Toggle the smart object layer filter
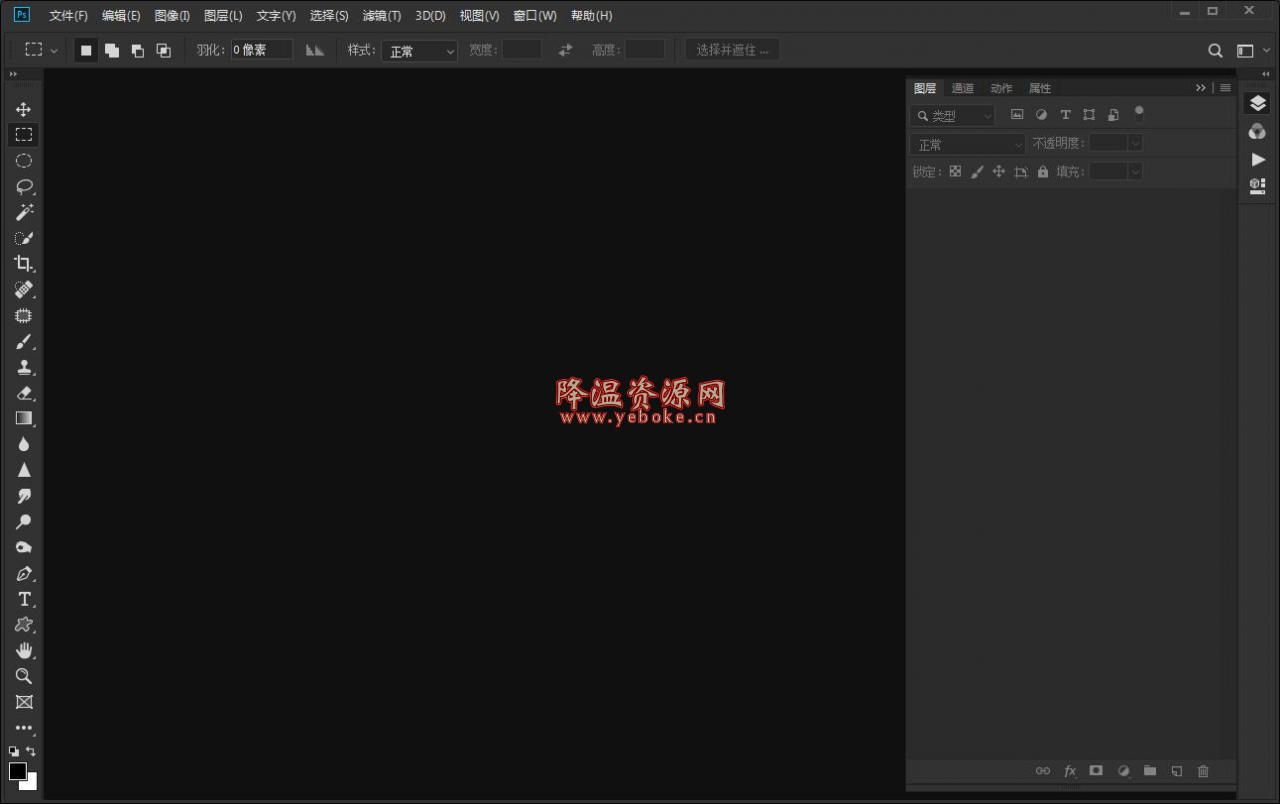Image resolution: width=1280 pixels, height=804 pixels. pyautogui.click(x=1113, y=115)
